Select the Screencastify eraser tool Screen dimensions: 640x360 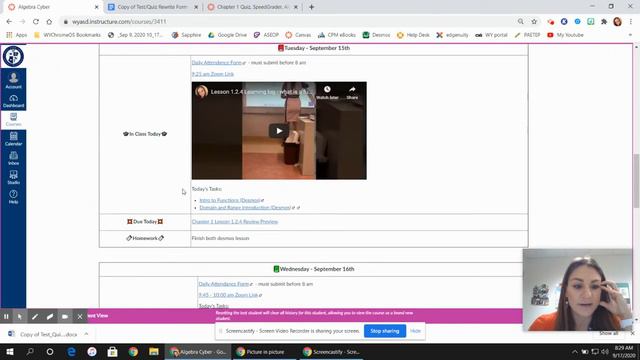click(x=50, y=316)
